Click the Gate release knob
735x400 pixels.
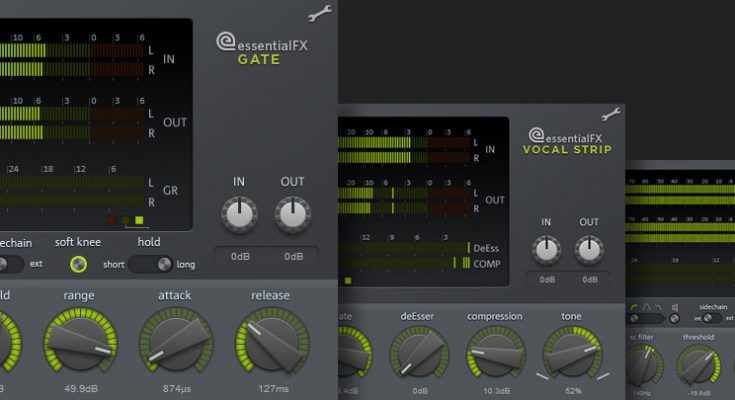coord(271,340)
